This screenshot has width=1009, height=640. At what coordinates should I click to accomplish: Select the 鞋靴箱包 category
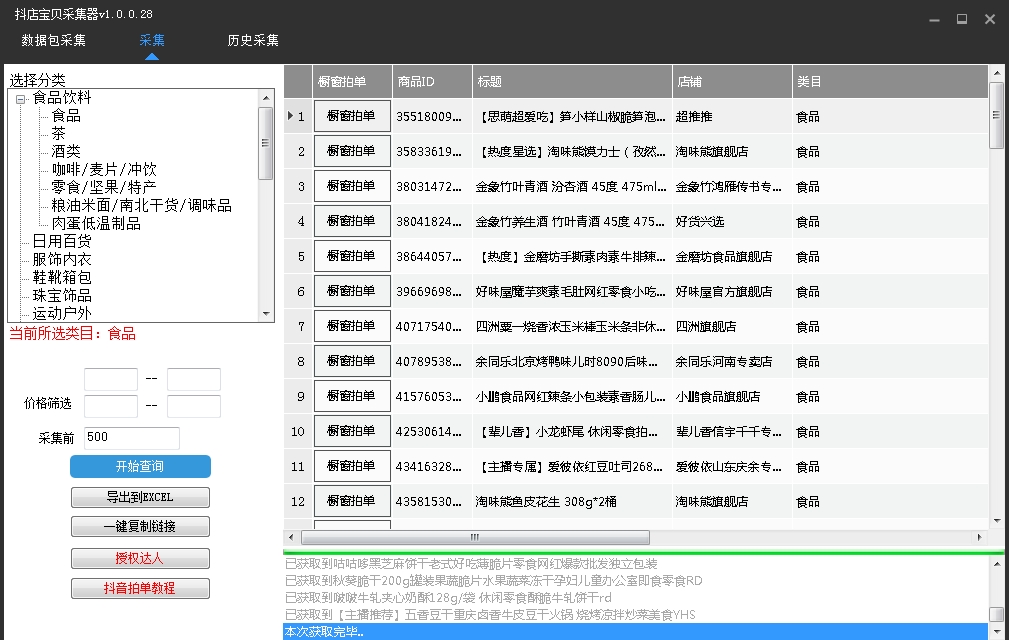point(62,278)
